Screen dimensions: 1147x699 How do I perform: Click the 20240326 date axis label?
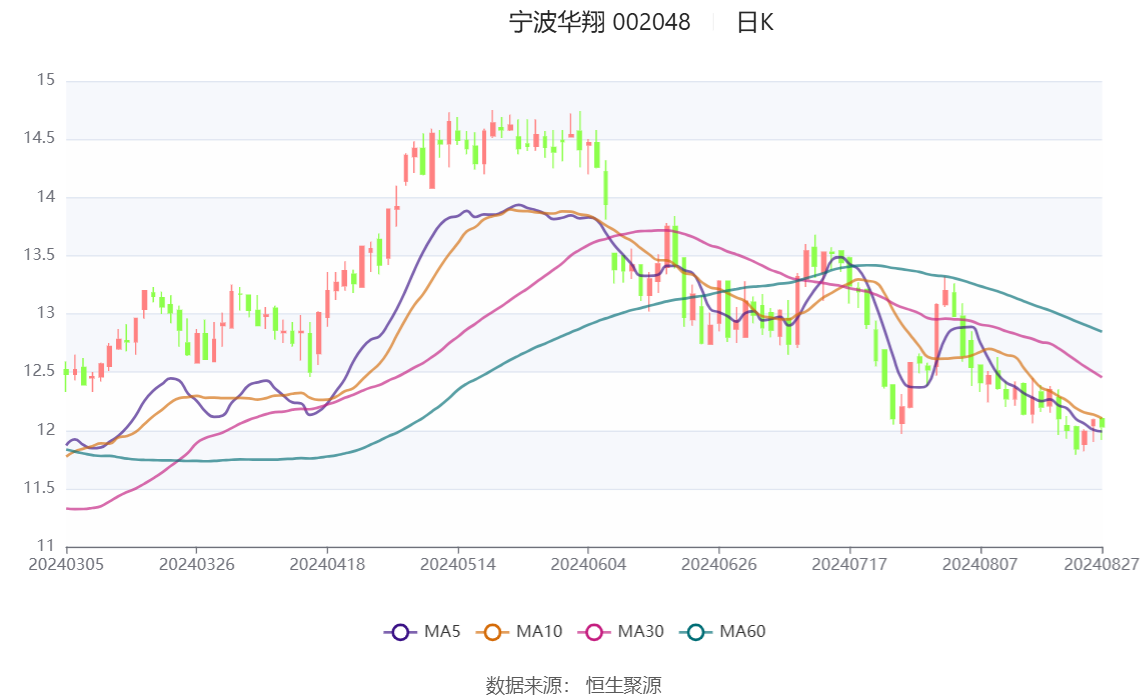pos(197,564)
